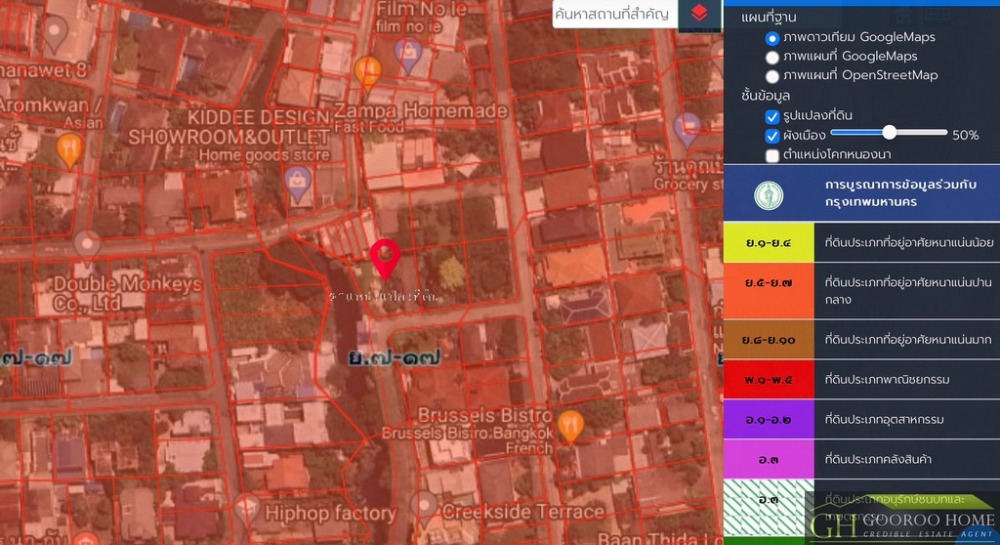Click the Bangkok Metropolitan green emblem
1000x545 pixels.
(x=768, y=195)
